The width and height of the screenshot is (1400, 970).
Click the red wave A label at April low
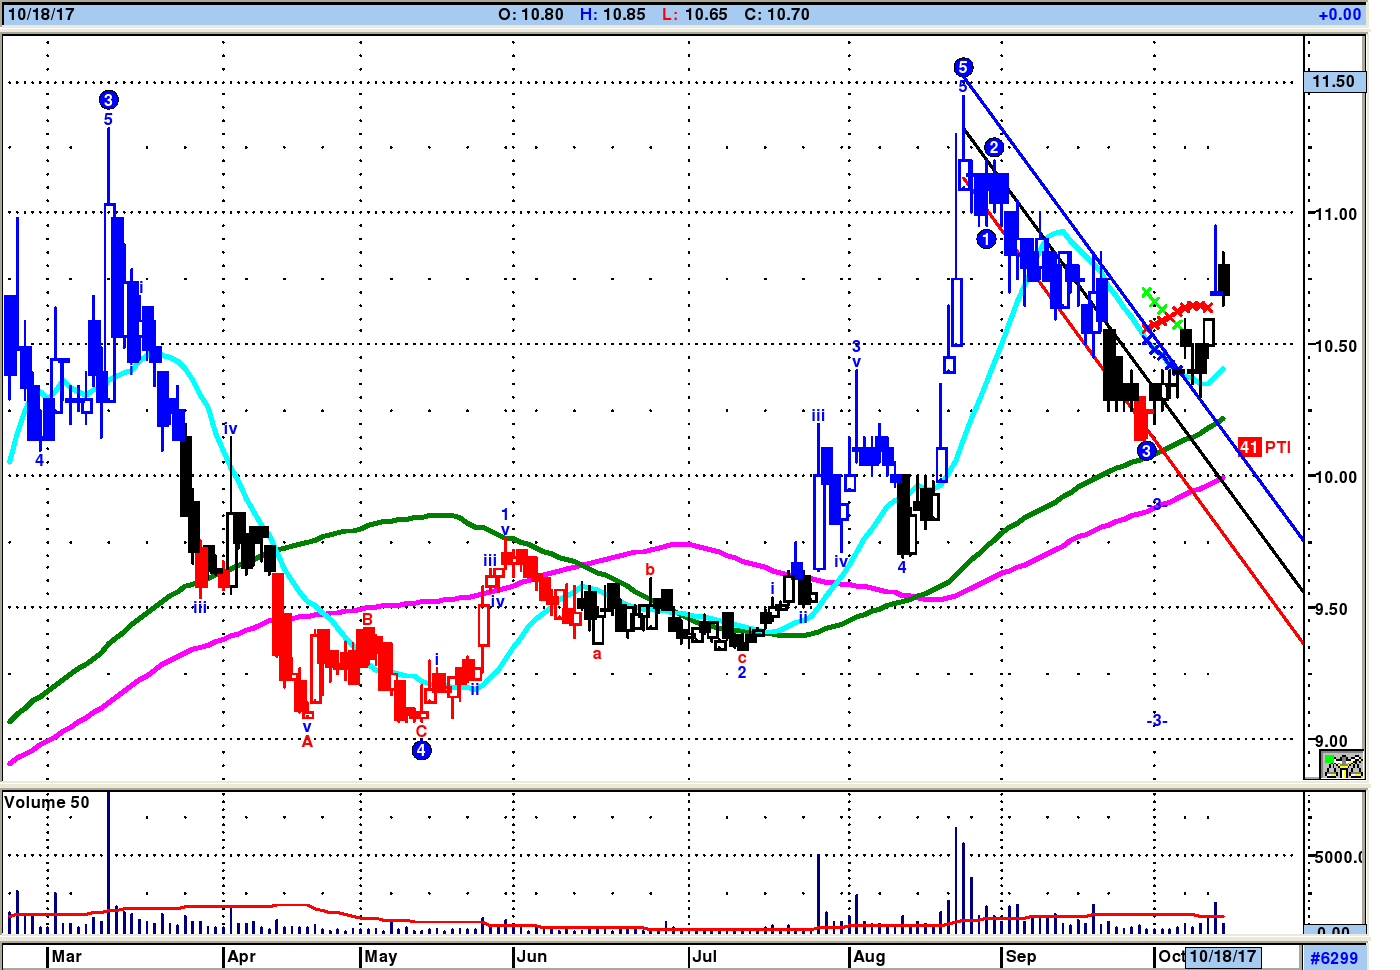307,741
